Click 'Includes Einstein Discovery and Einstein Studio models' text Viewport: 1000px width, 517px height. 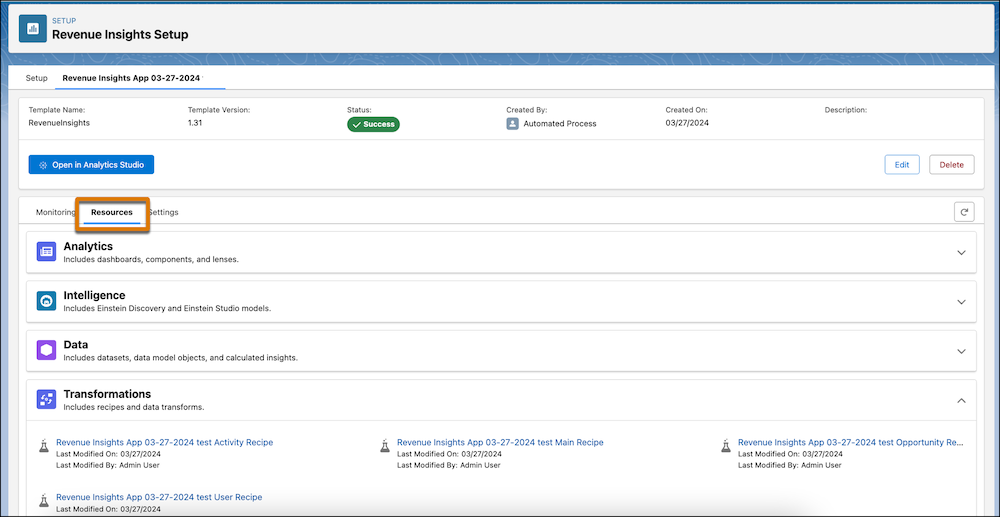(x=167, y=309)
